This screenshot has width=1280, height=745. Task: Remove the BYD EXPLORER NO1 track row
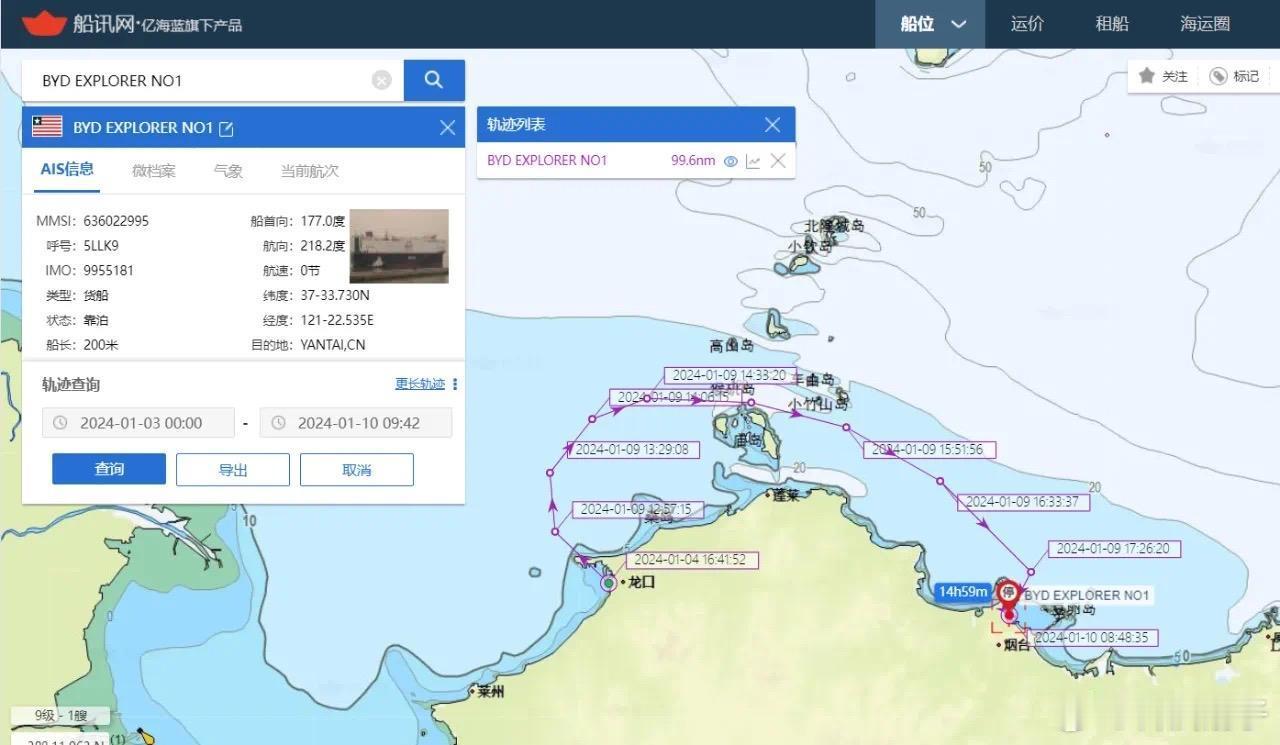pos(777,161)
